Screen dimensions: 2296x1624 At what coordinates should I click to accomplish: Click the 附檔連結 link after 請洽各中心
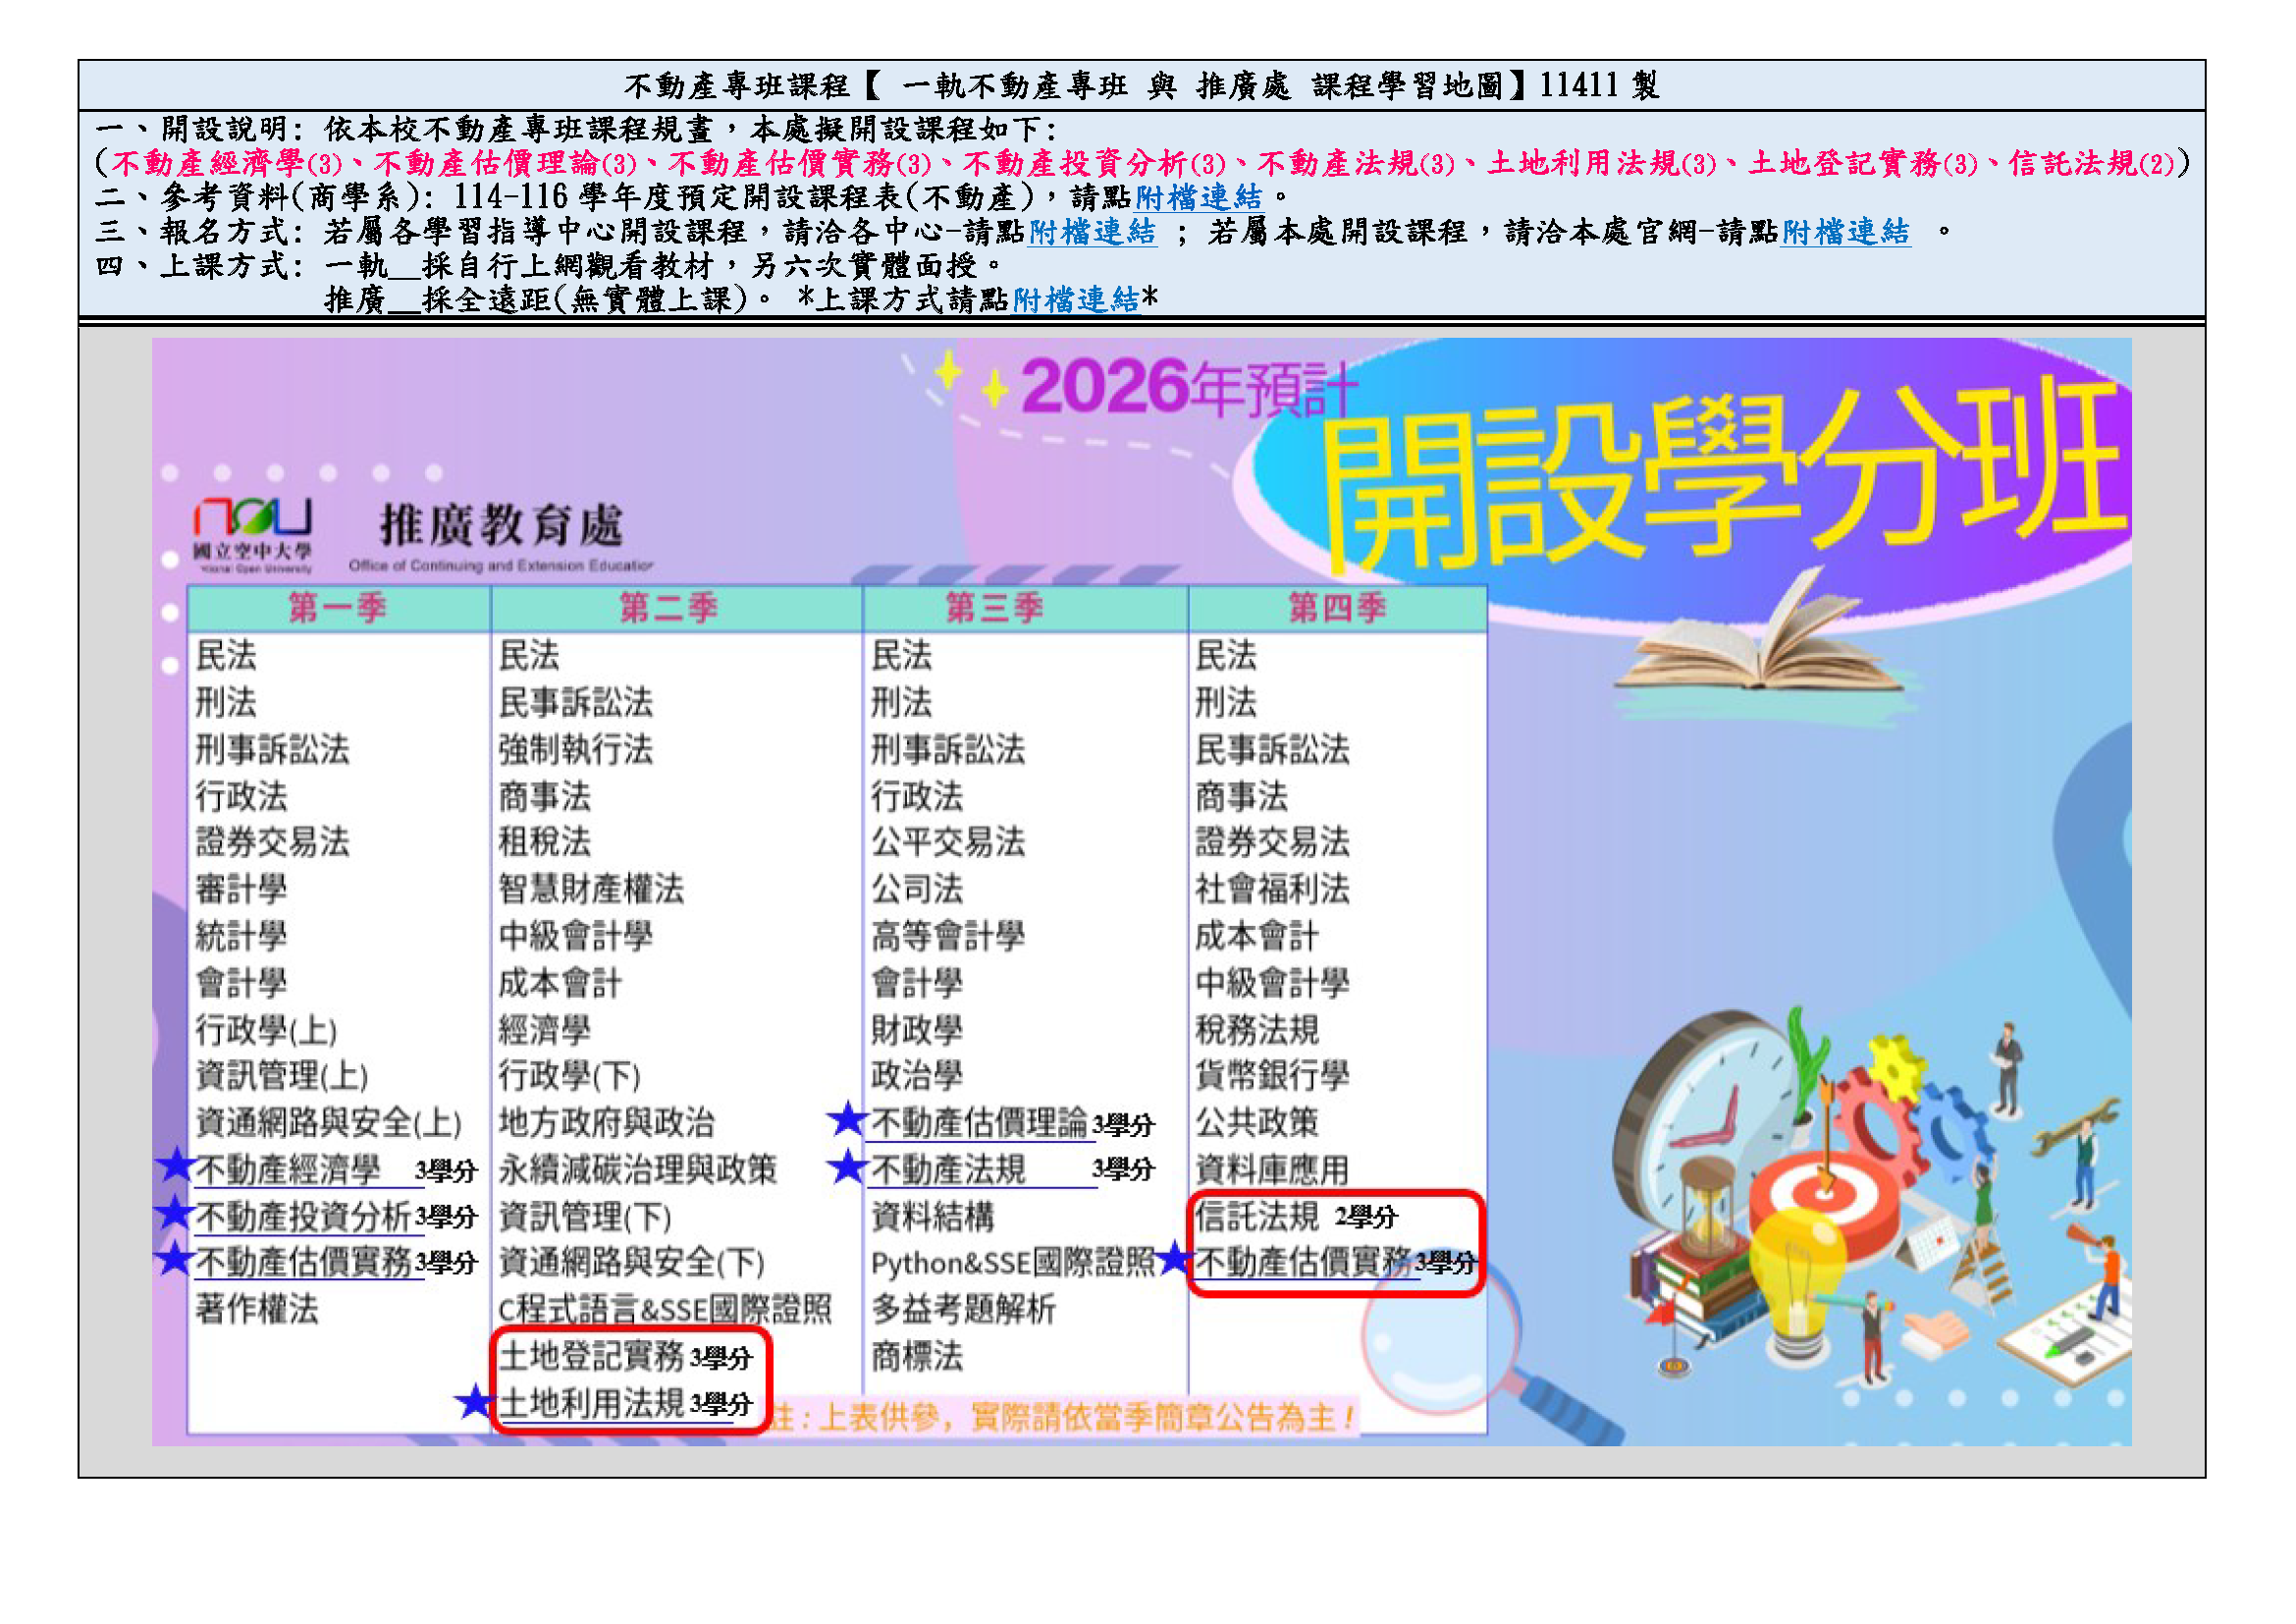click(1090, 236)
